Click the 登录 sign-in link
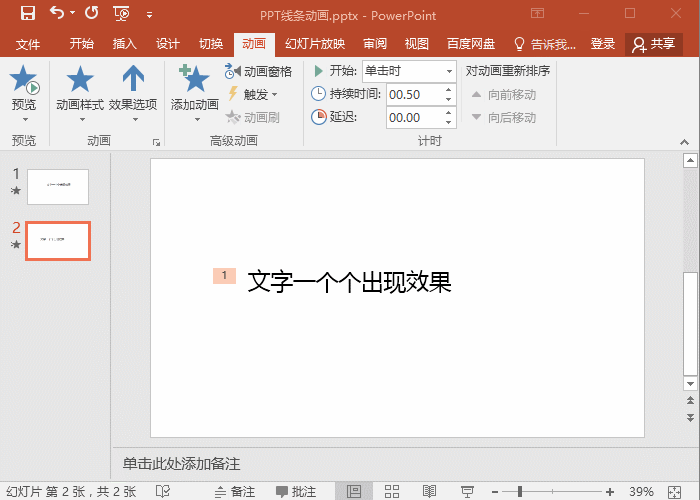Screen dimensions: 700x500 603,44
